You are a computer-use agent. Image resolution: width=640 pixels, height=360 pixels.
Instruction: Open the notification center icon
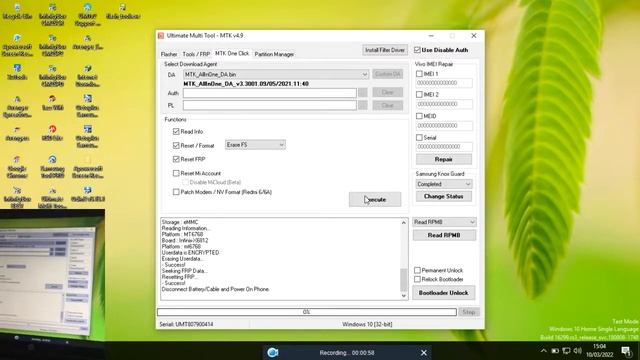click(626, 351)
